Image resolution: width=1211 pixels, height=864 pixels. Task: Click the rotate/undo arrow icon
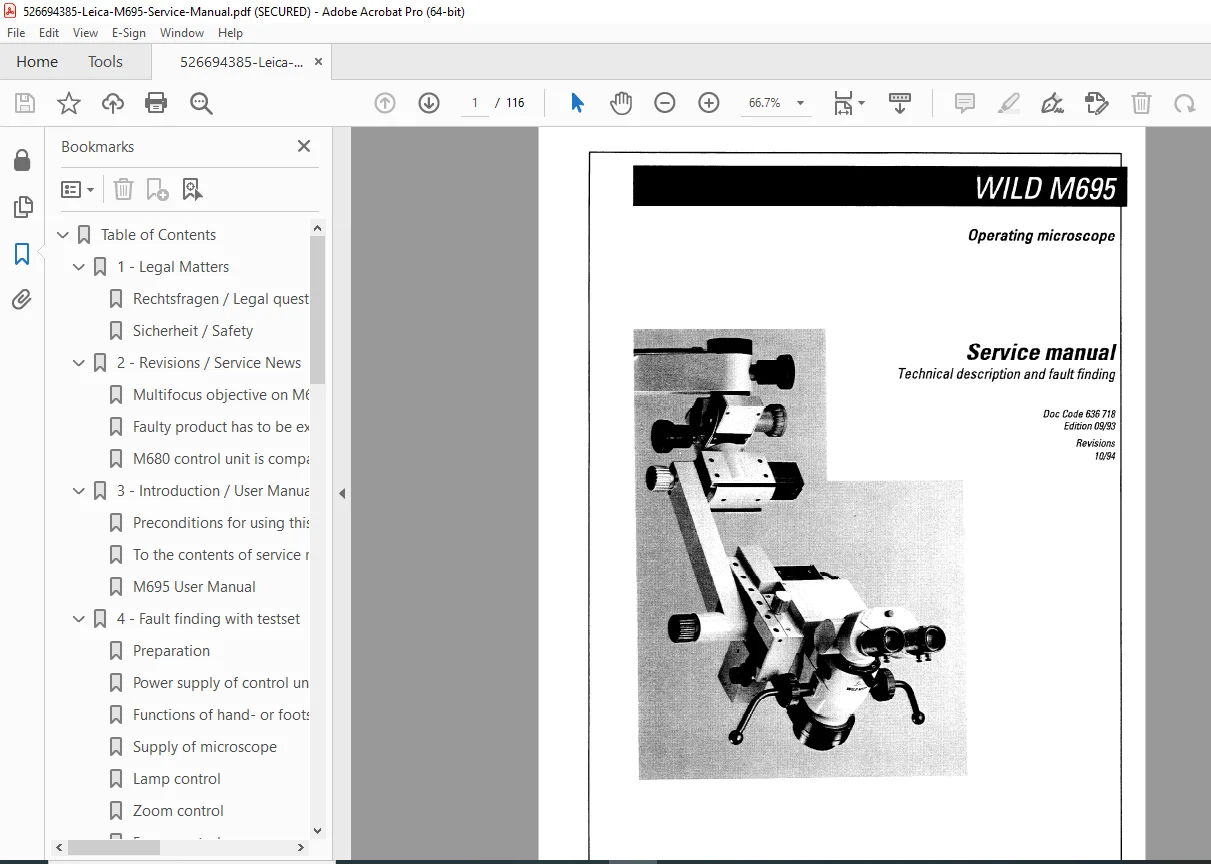point(1185,103)
